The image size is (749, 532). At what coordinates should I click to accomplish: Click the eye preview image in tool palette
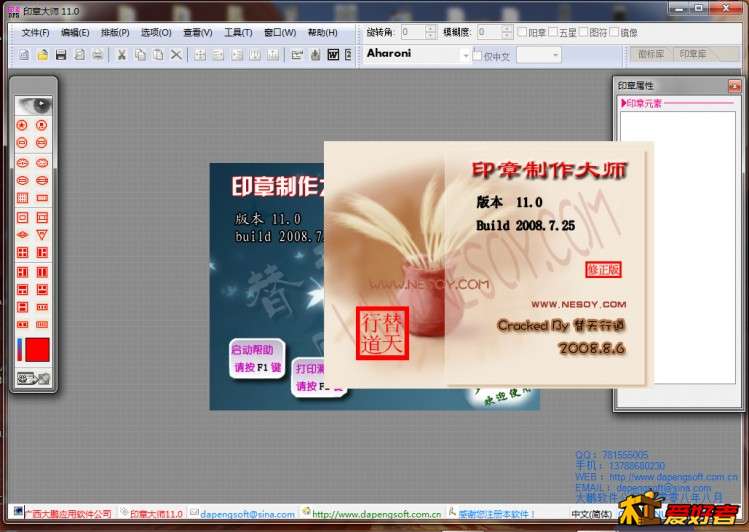(33, 105)
